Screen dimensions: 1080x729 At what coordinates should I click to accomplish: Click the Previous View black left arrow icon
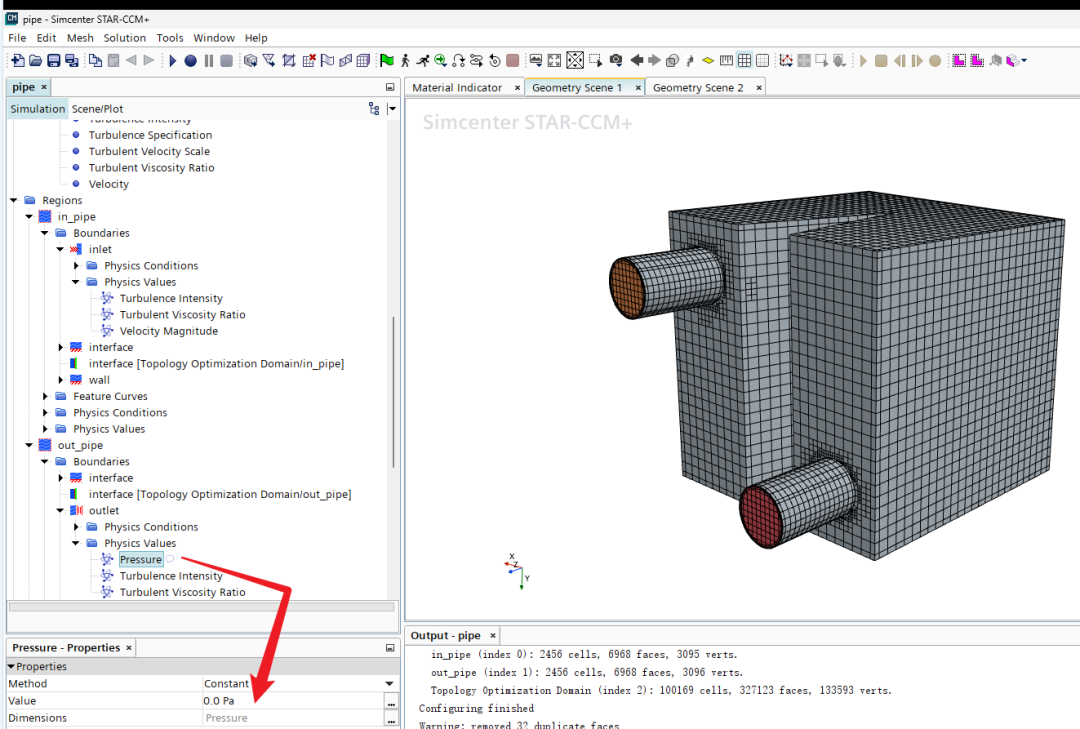click(636, 61)
